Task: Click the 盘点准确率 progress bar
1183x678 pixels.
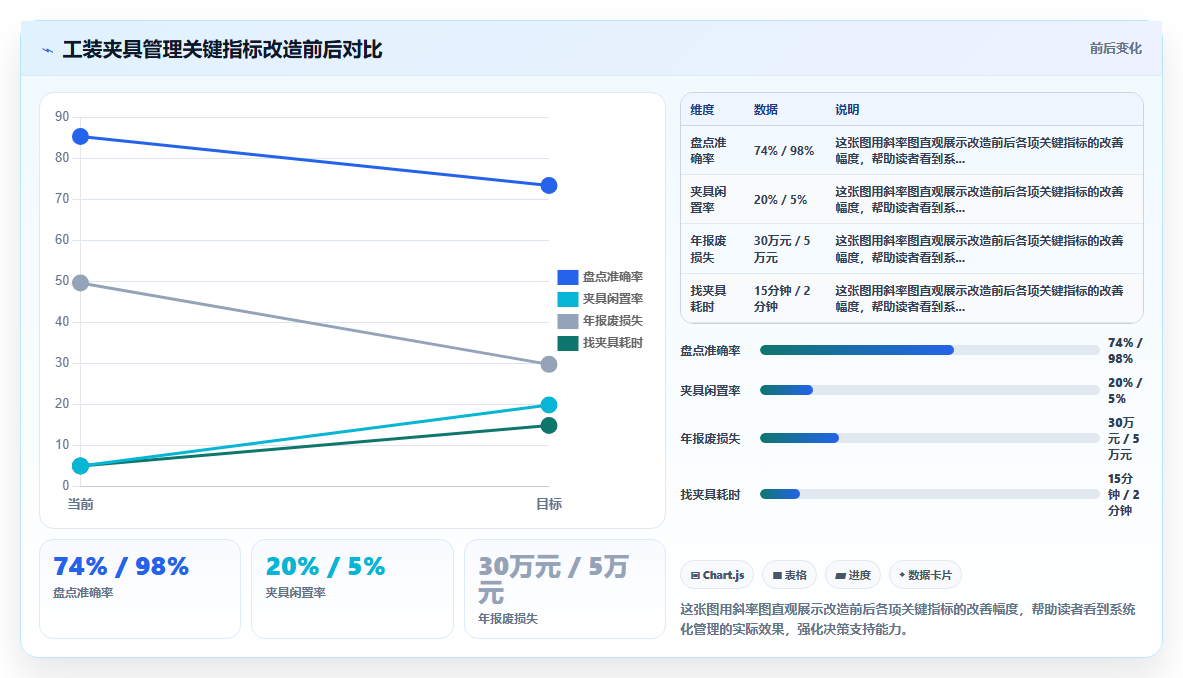Action: (x=930, y=350)
